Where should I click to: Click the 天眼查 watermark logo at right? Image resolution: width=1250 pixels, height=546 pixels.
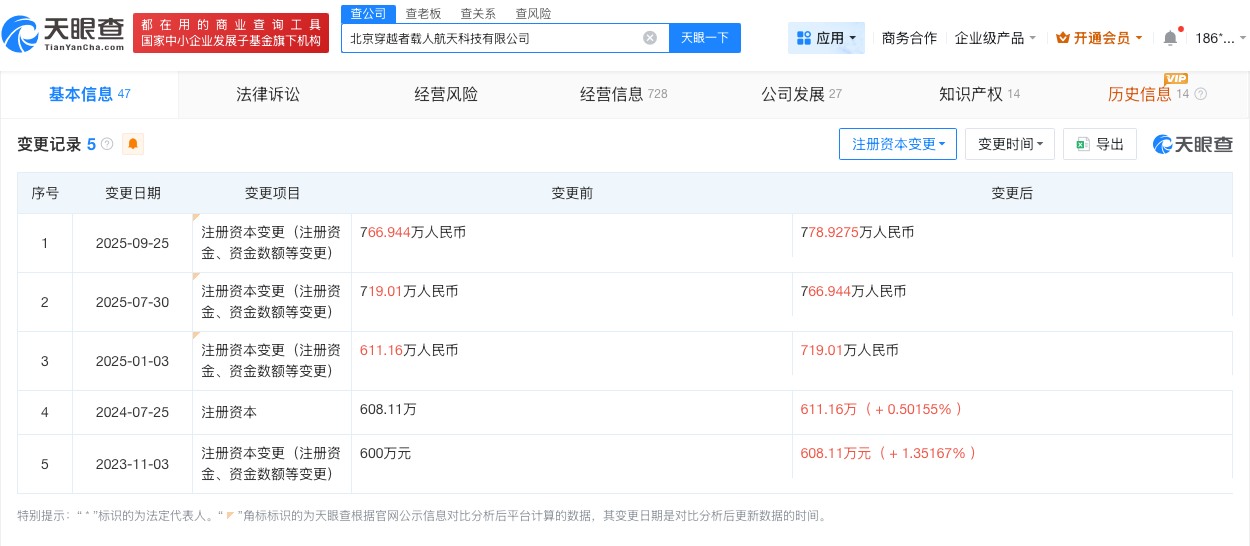[1192, 144]
